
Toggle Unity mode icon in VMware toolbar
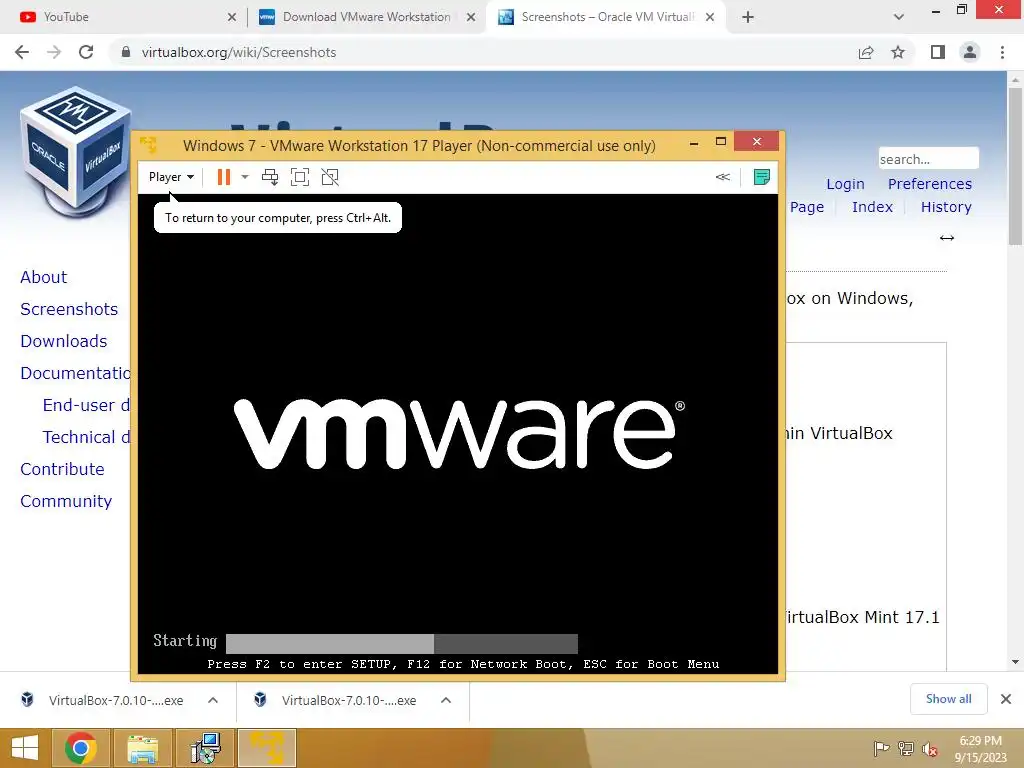(330, 177)
